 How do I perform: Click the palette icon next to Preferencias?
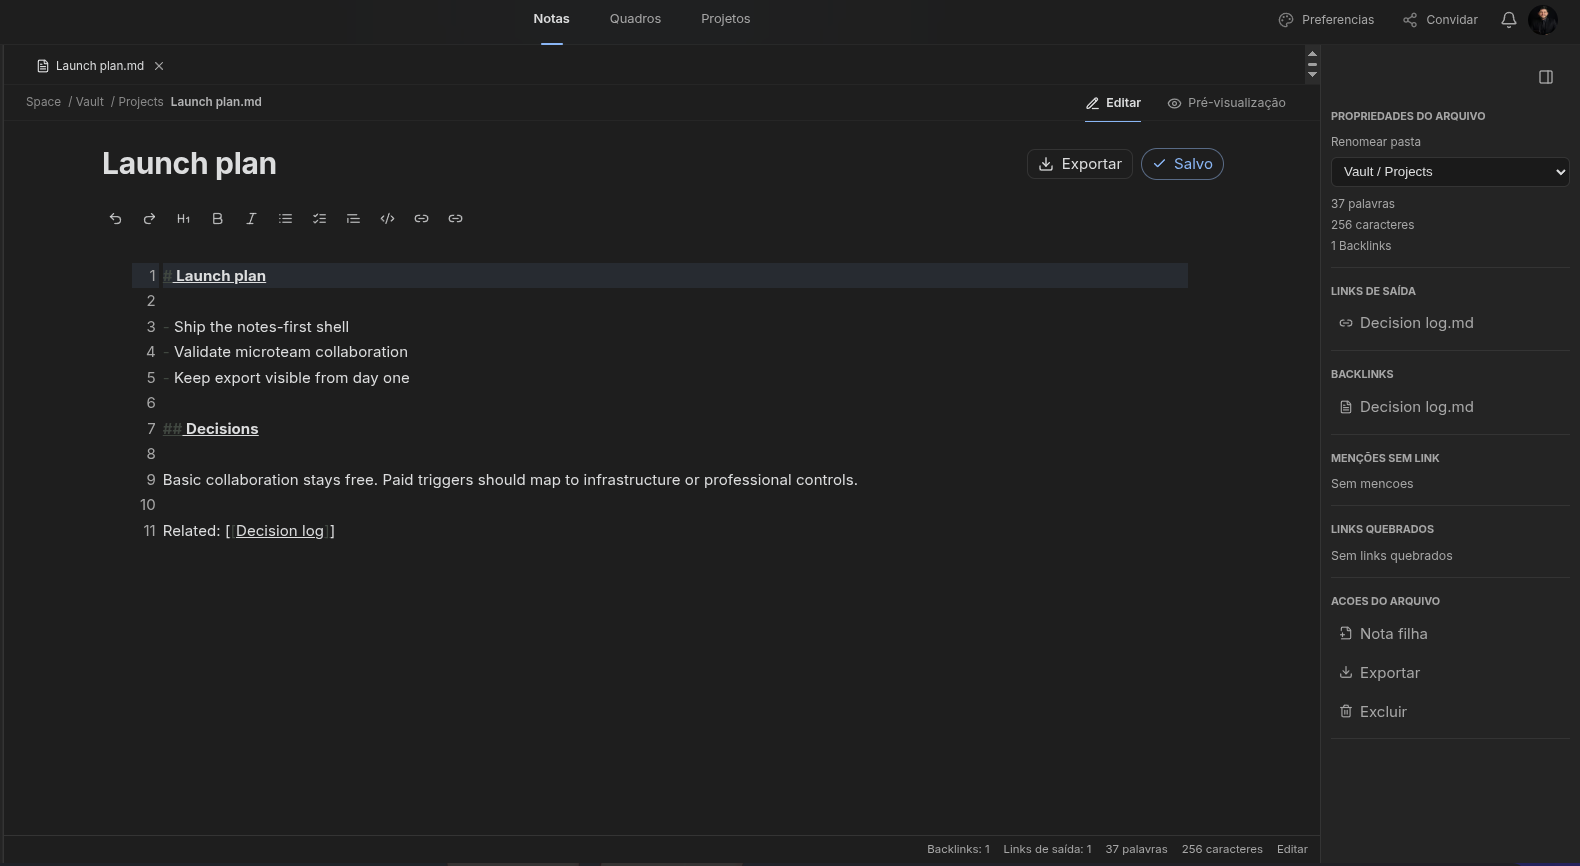1286,20
